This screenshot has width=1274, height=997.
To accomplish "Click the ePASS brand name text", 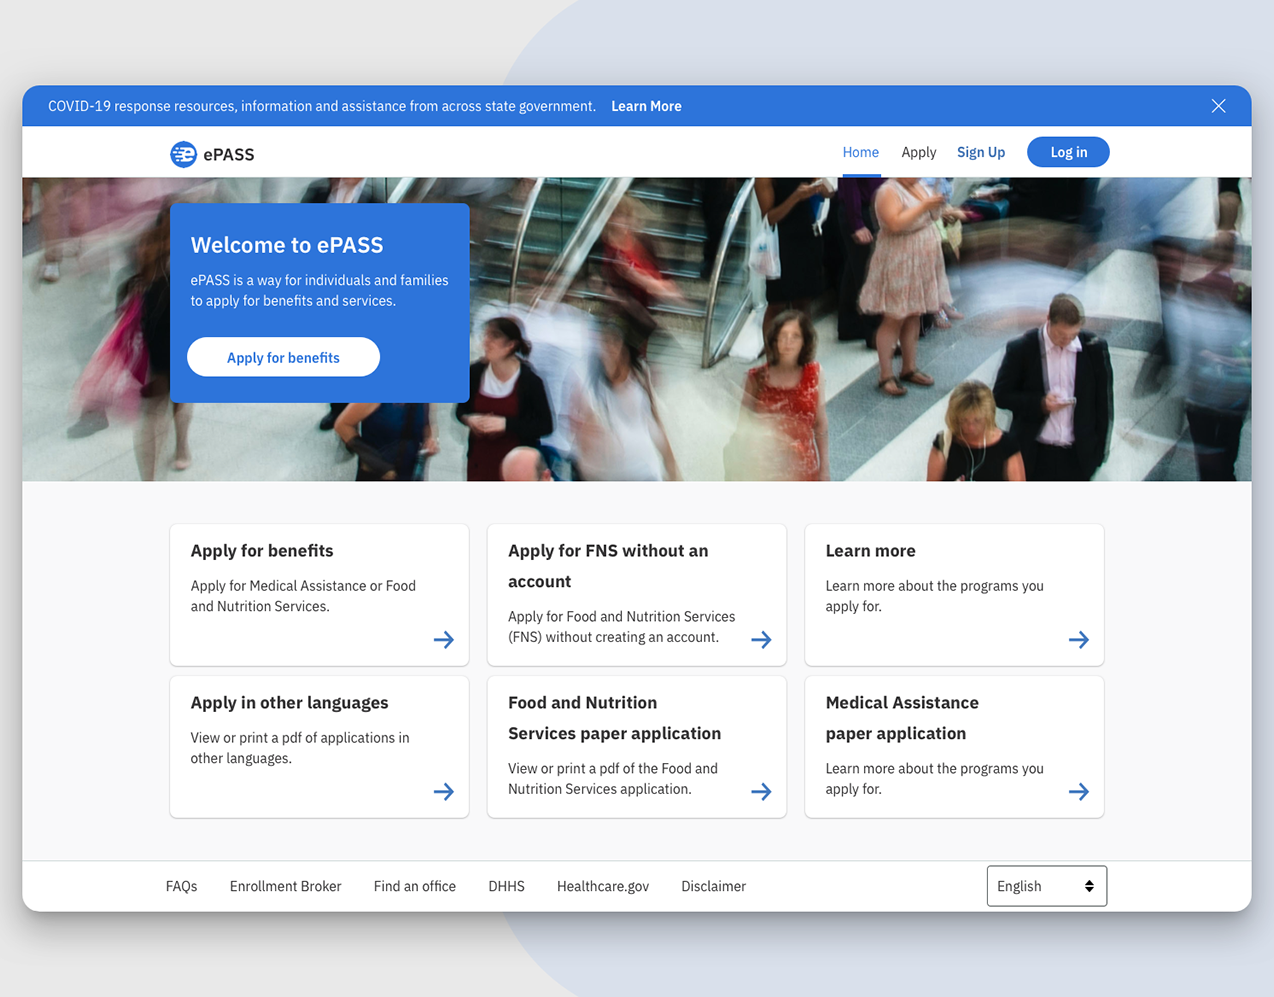I will [228, 154].
